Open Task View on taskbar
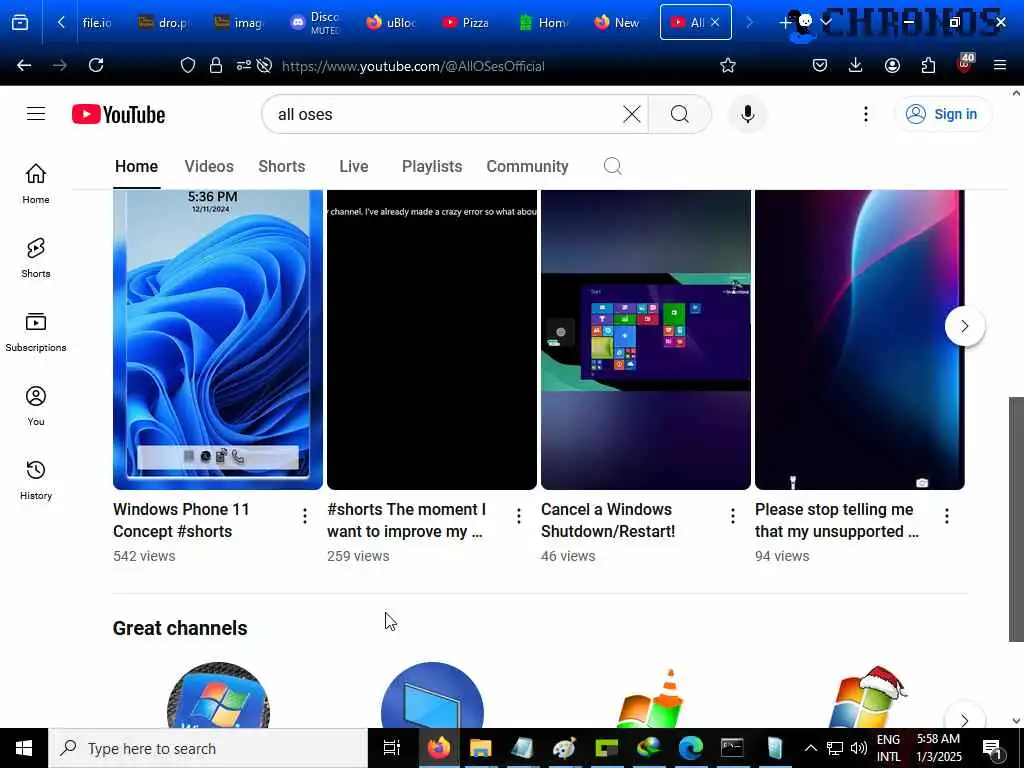The image size is (1024, 768). pos(392,748)
